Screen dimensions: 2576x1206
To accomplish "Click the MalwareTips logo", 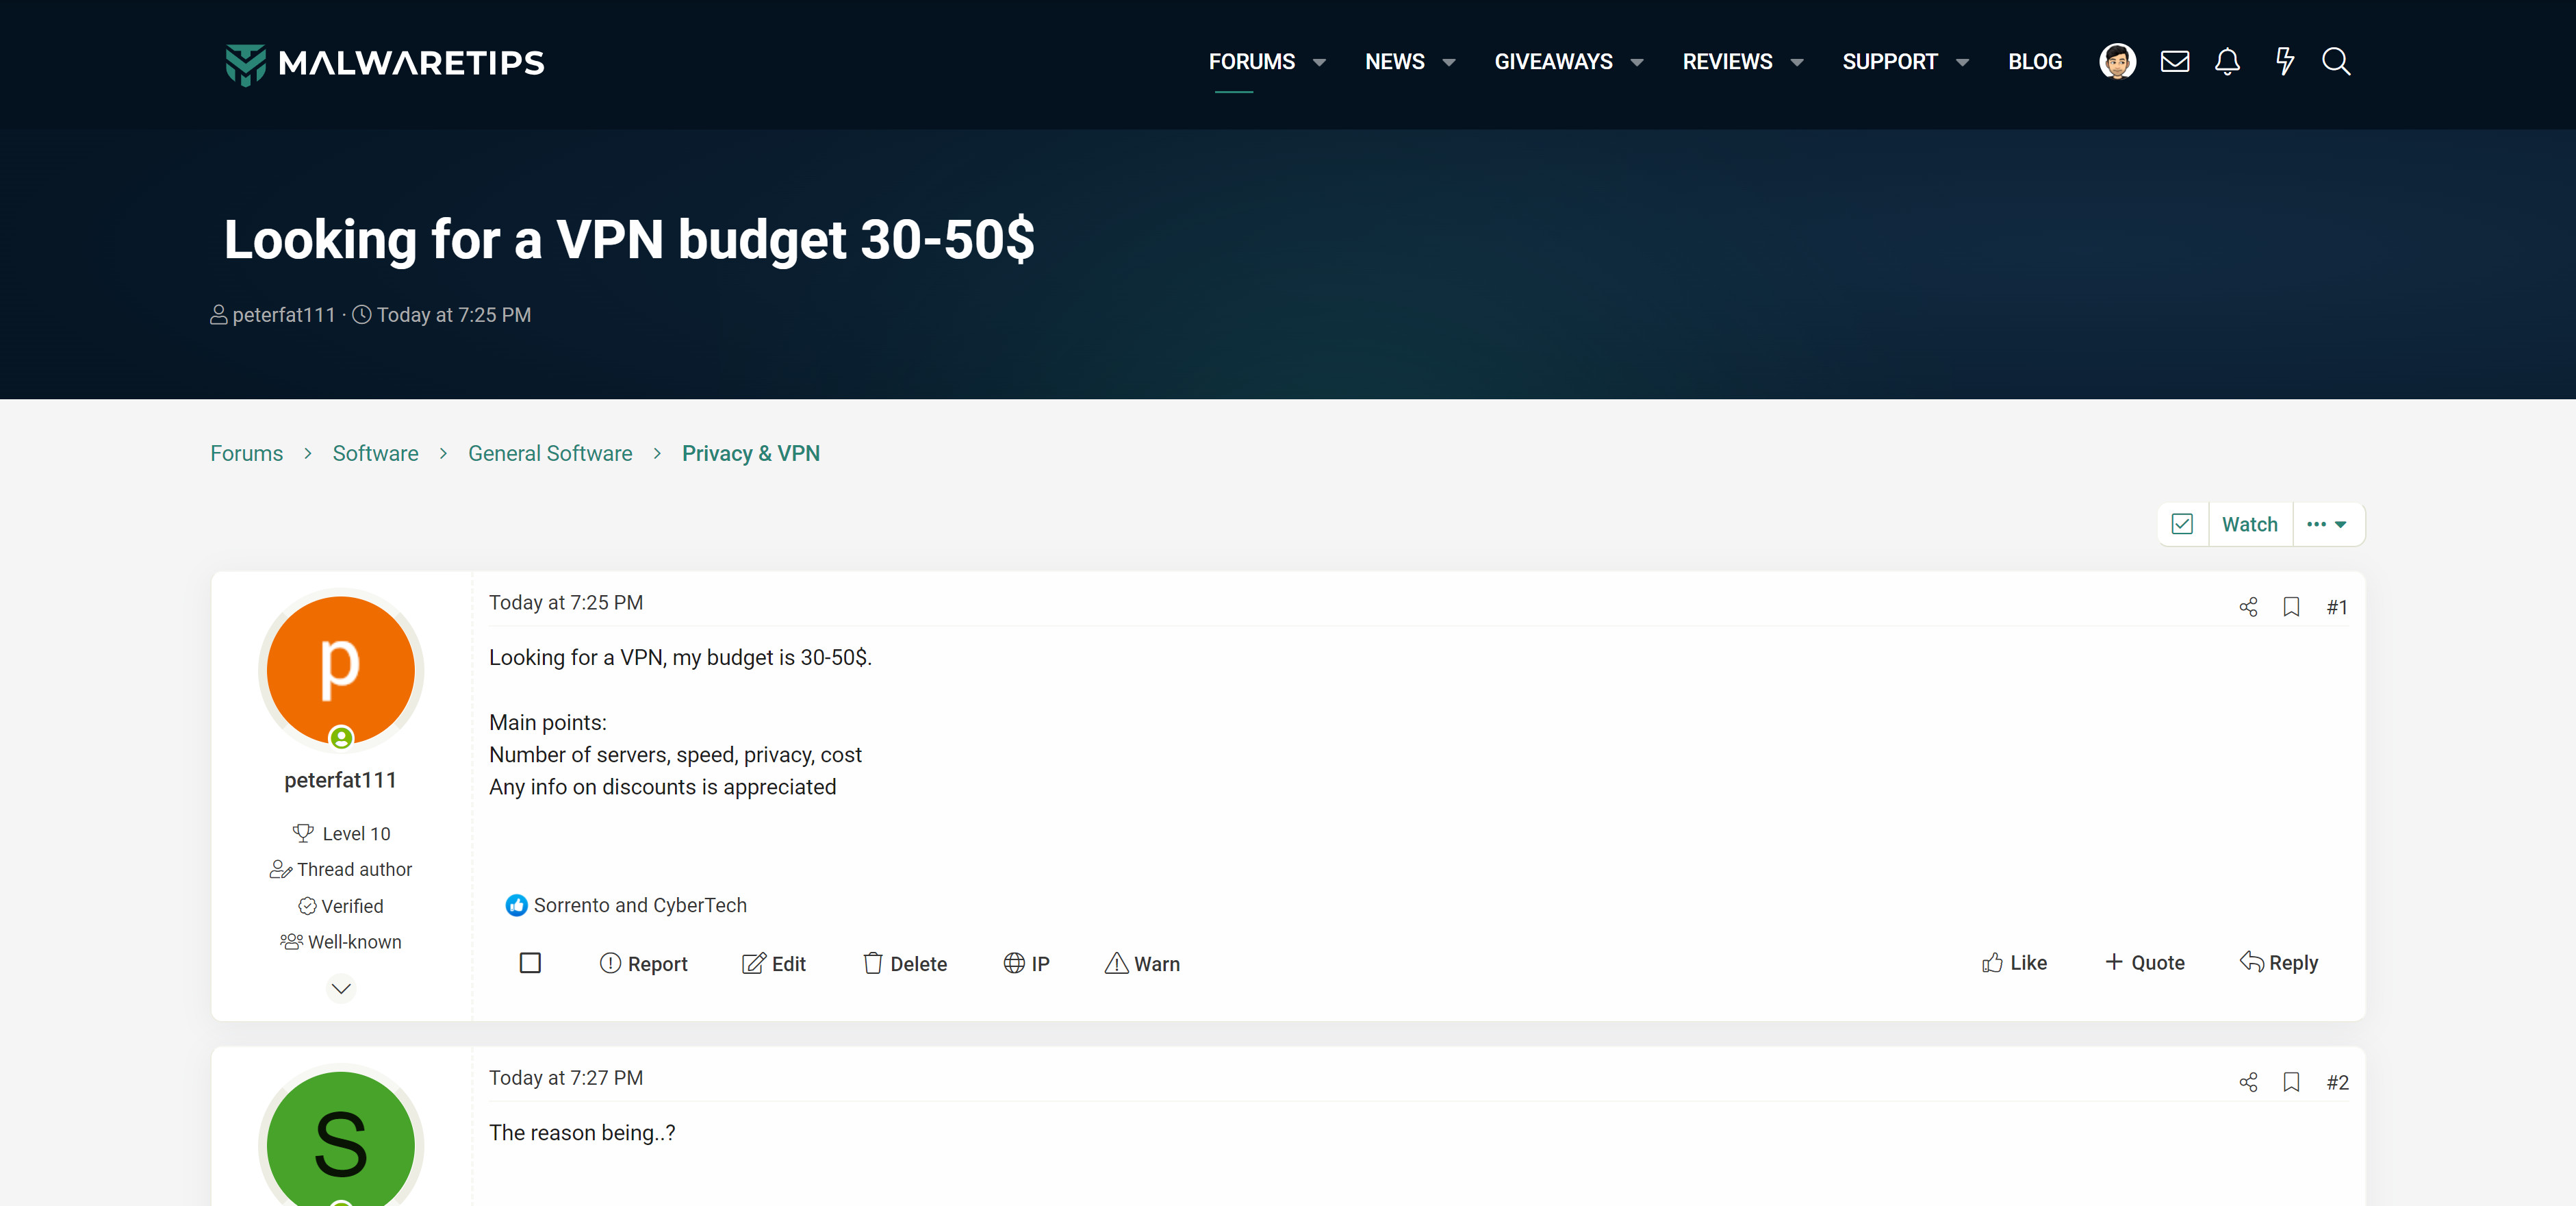I will pyautogui.click(x=385, y=63).
